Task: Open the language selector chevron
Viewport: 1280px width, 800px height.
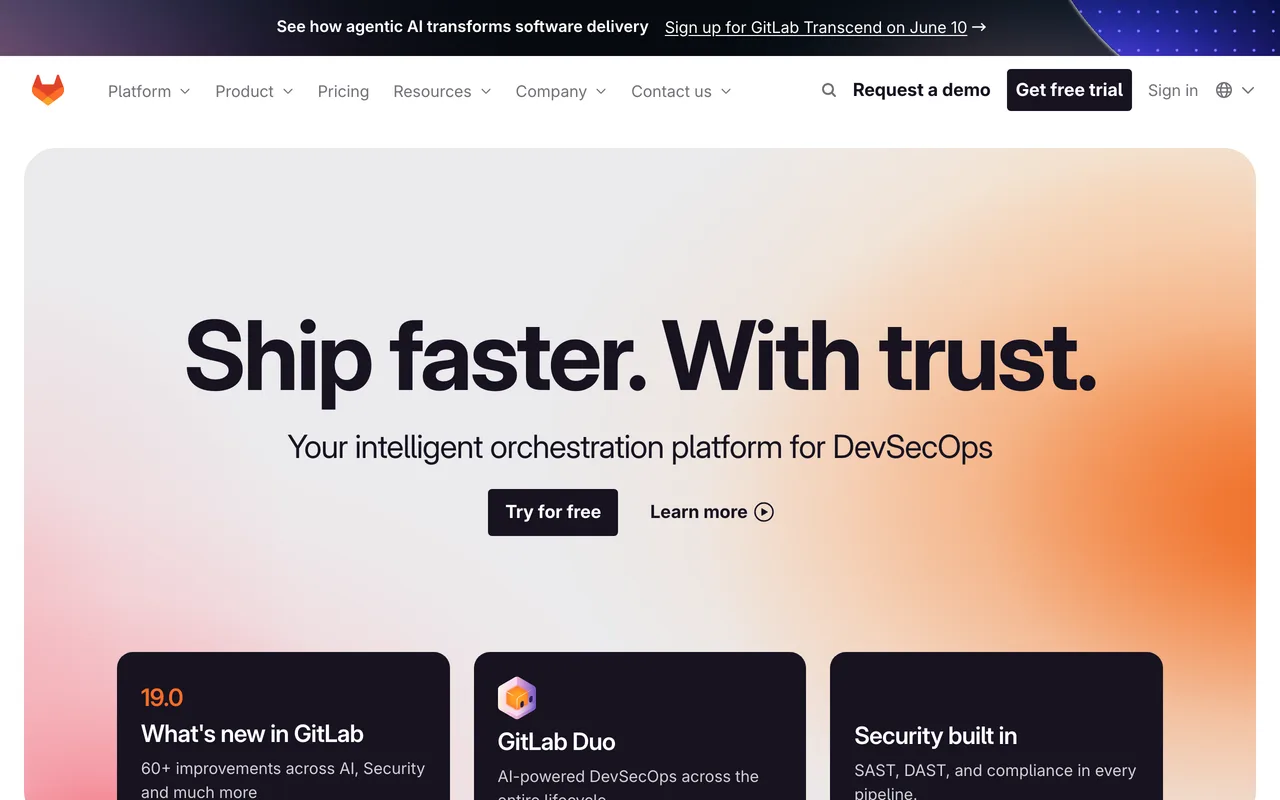Action: [1248, 90]
